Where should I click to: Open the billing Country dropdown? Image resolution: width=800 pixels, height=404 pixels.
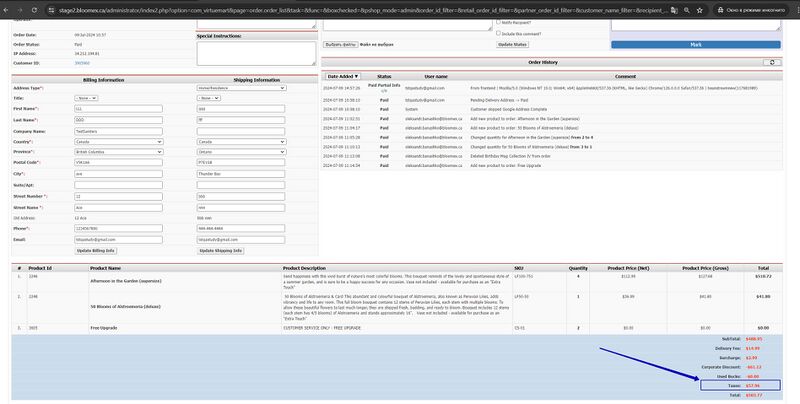[x=119, y=141]
